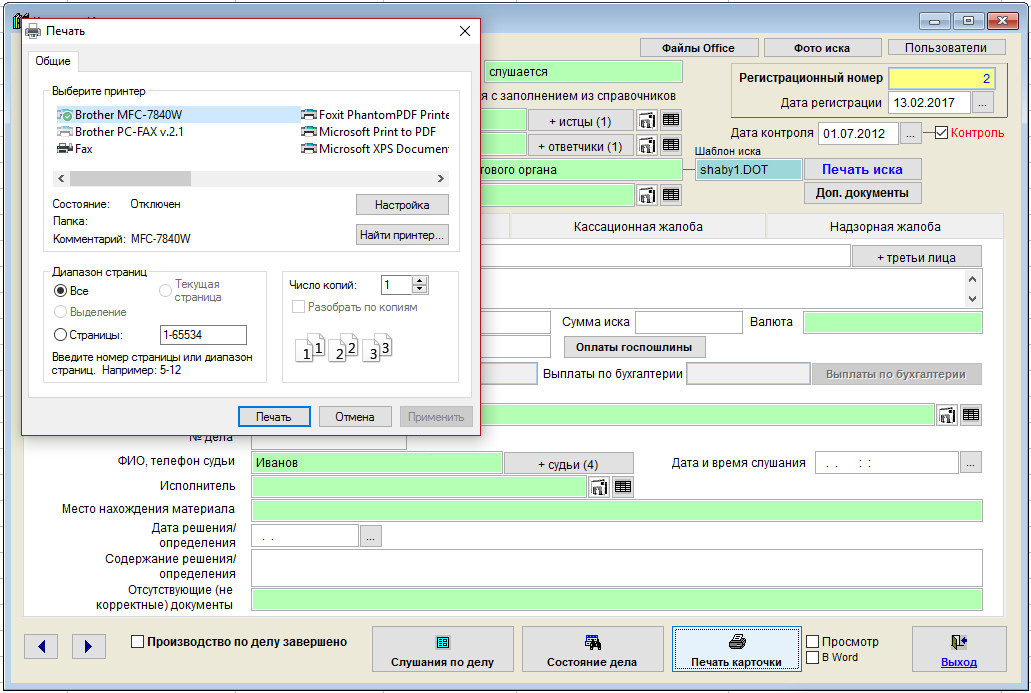Click the Слушания по делу button icon
This screenshot has height=693, width=1031.
[443, 642]
